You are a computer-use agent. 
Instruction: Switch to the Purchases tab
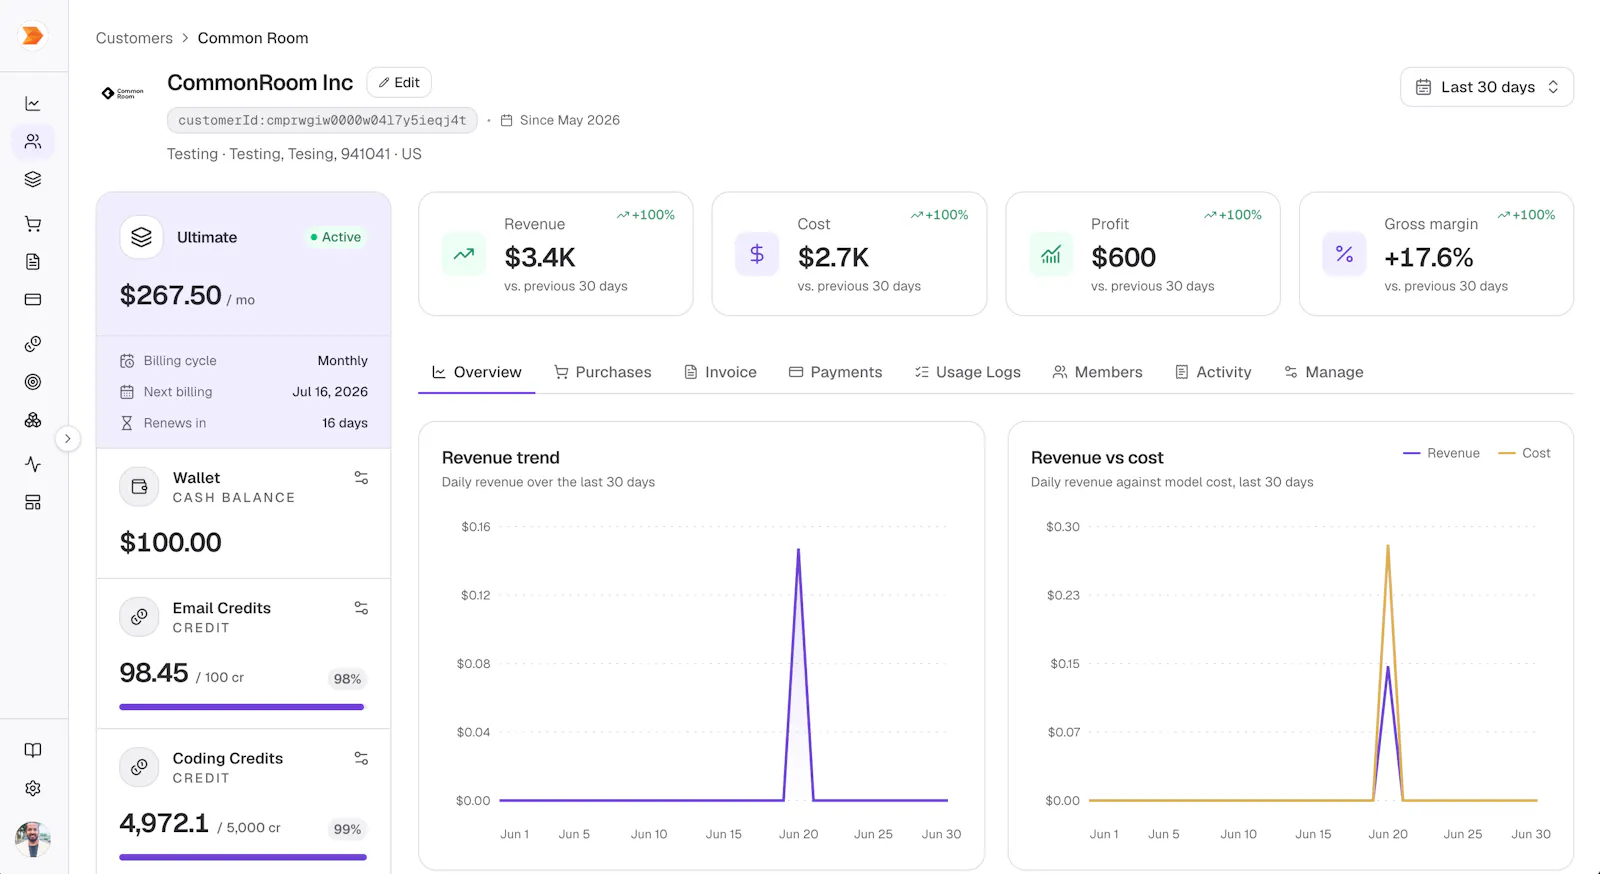click(603, 372)
